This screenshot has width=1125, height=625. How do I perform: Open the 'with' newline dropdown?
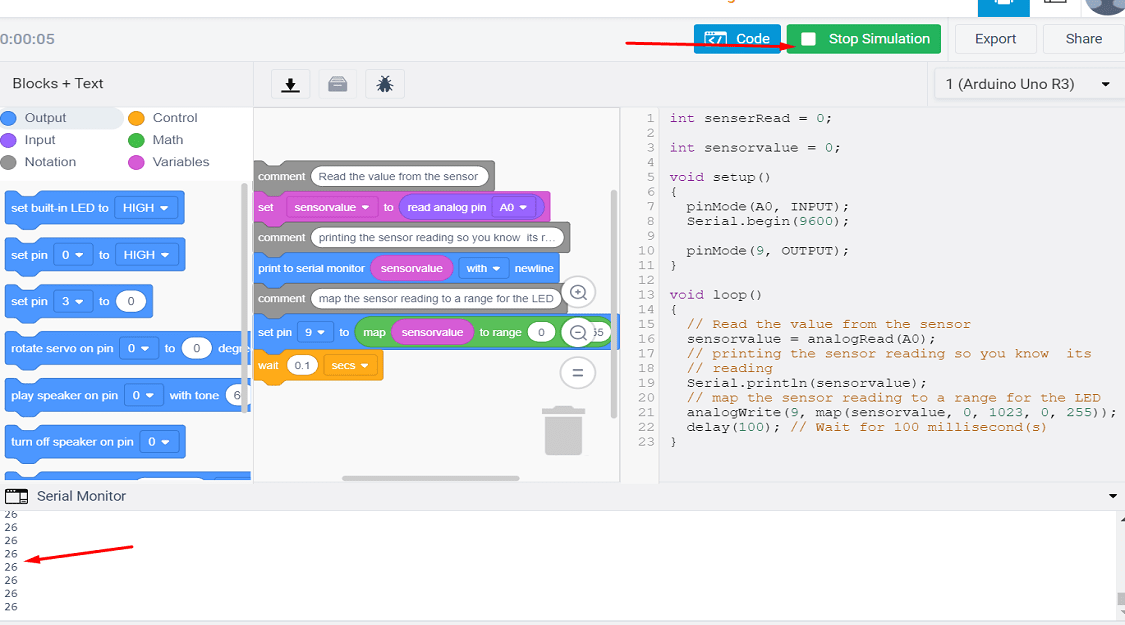click(x=483, y=268)
